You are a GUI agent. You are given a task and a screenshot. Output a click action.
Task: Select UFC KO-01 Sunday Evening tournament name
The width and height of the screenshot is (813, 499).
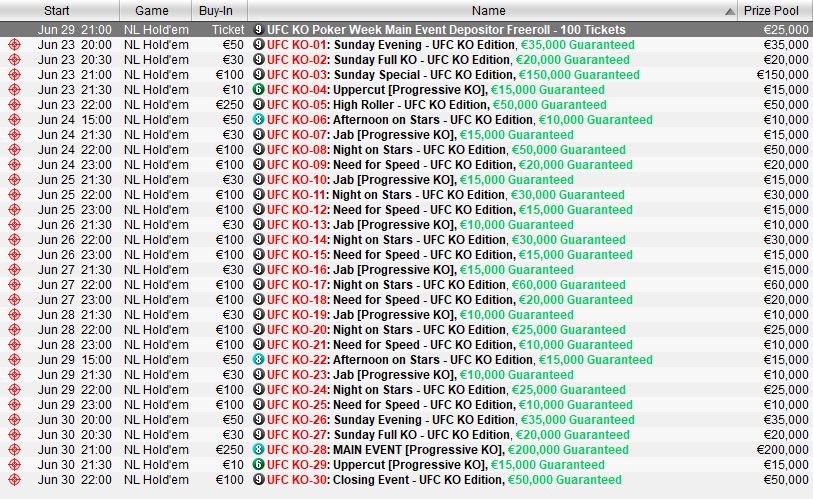[451, 45]
